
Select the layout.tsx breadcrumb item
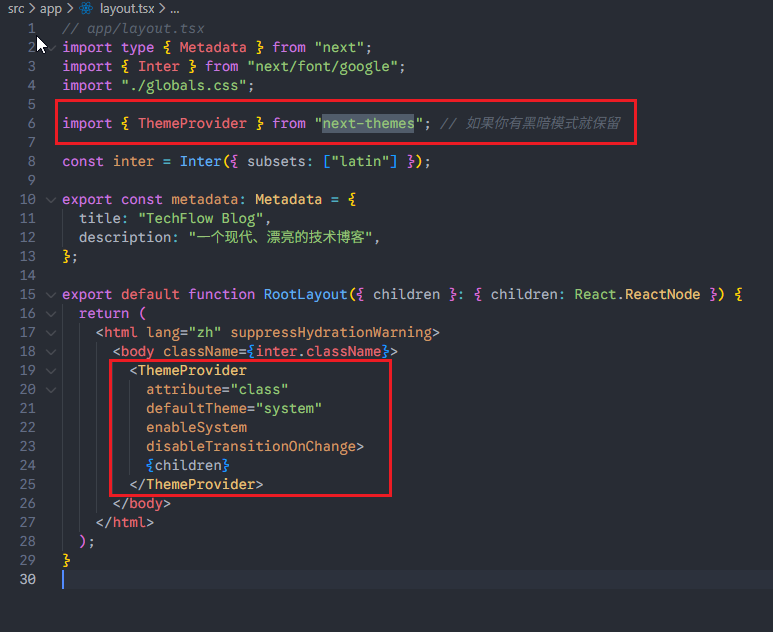[x=126, y=8]
